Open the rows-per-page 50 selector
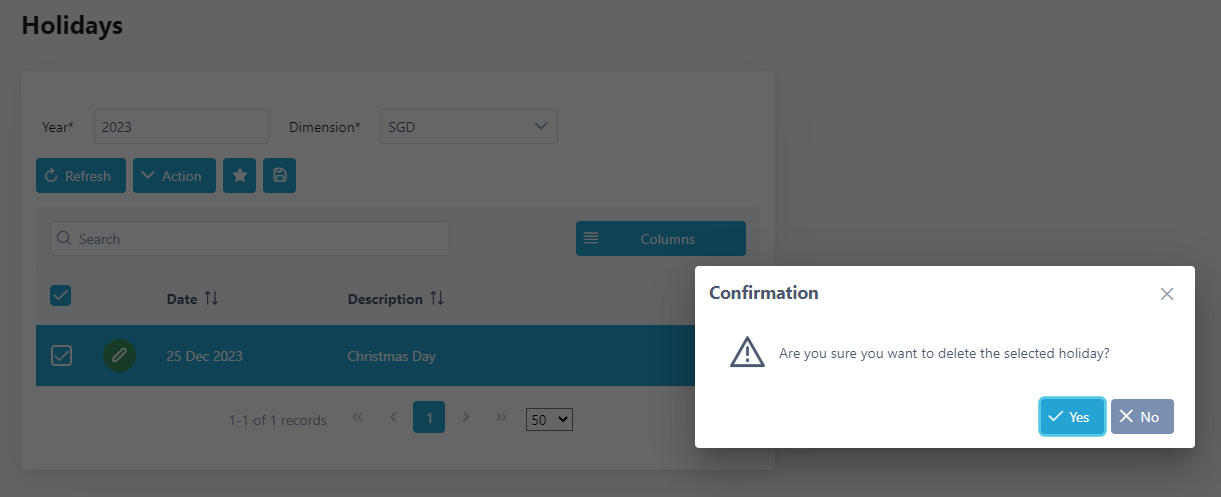1221x497 pixels. coord(549,420)
